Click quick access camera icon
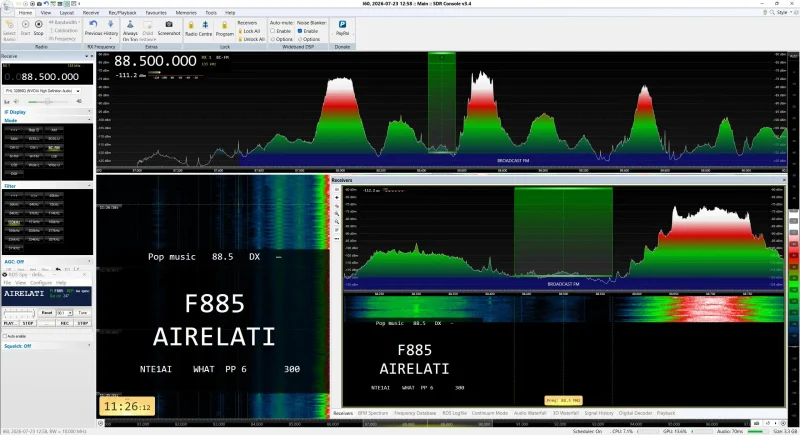This screenshot has height=435, width=800. point(39,4)
